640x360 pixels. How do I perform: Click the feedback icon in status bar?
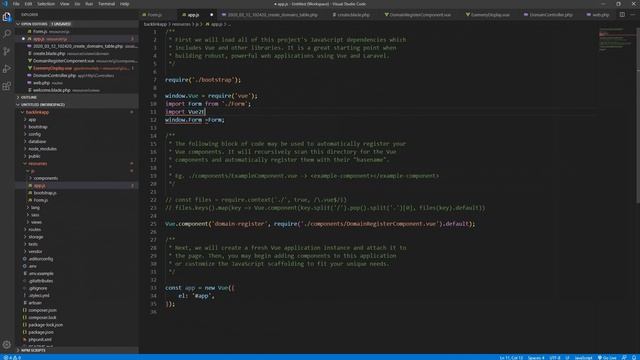pos(624,358)
